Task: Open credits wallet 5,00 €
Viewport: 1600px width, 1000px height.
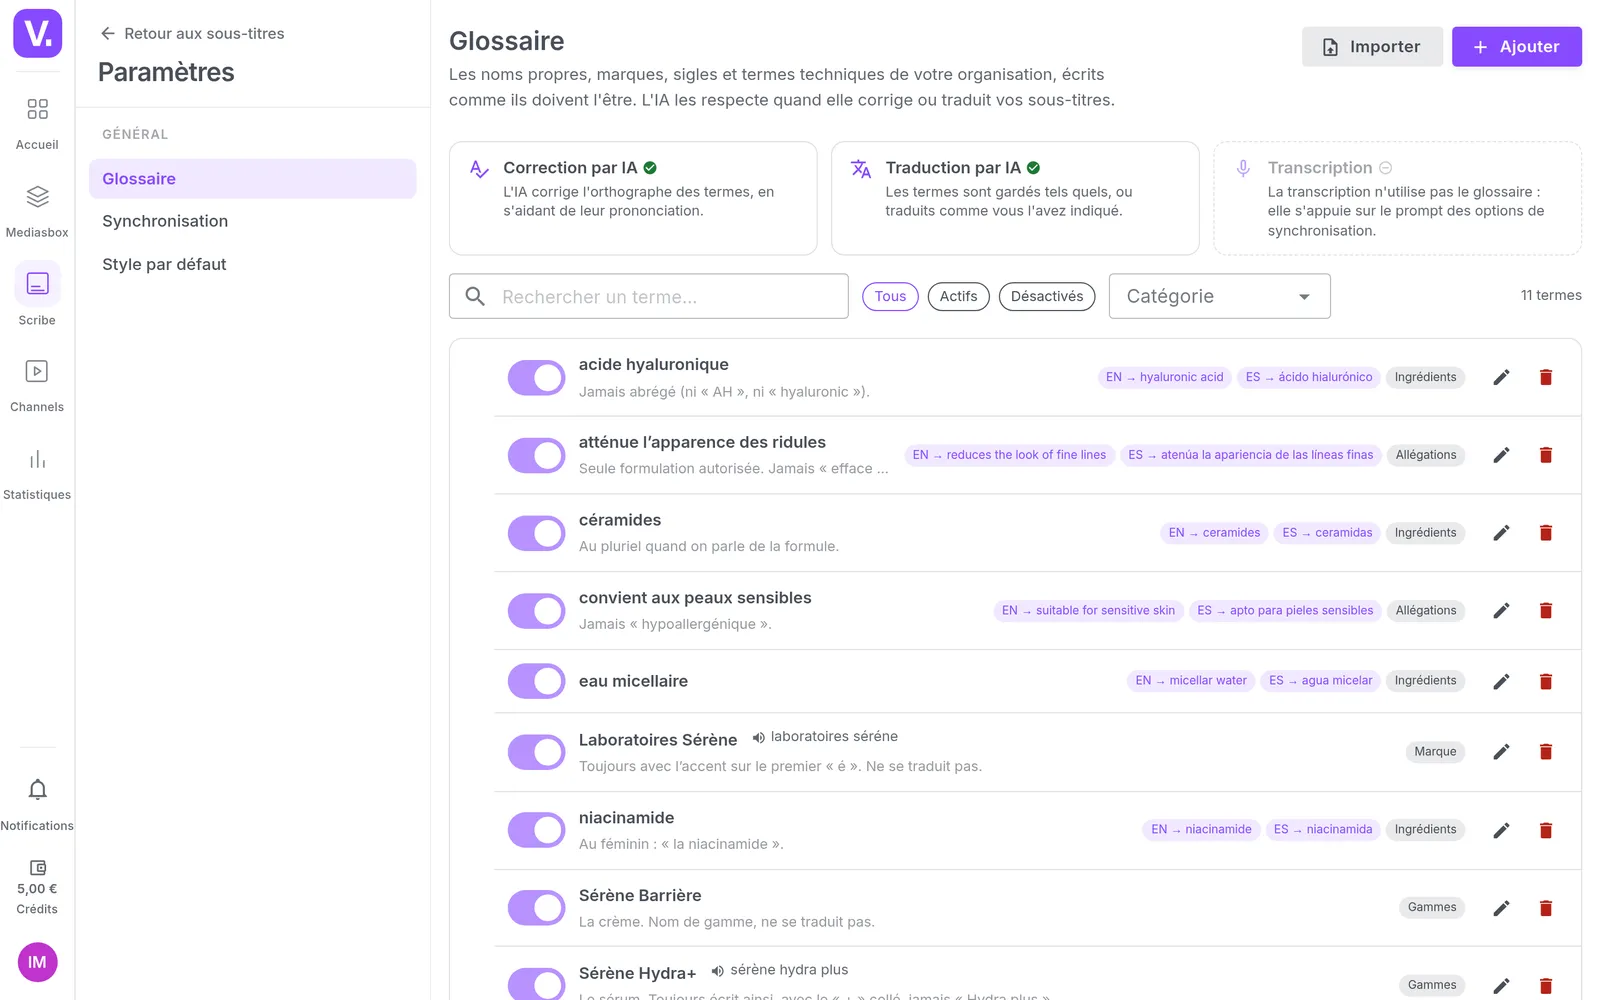Action: coord(37,887)
